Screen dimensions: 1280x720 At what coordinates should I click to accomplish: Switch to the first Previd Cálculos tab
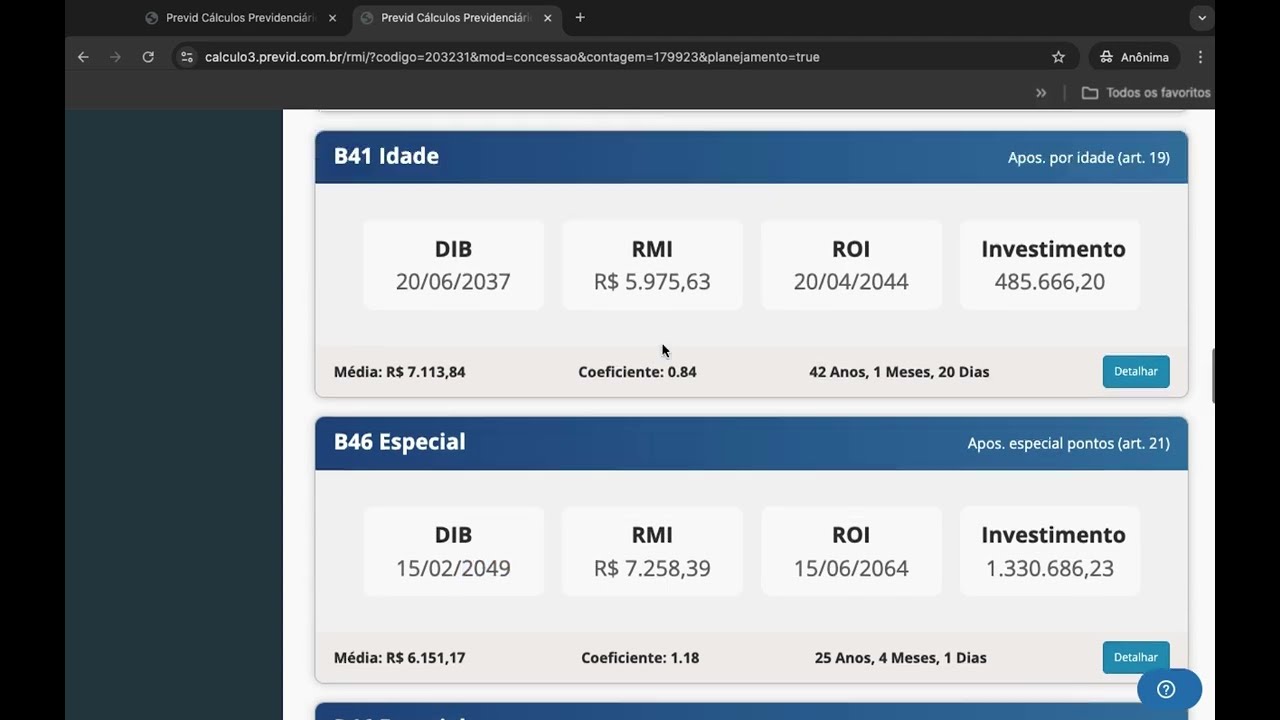click(240, 18)
